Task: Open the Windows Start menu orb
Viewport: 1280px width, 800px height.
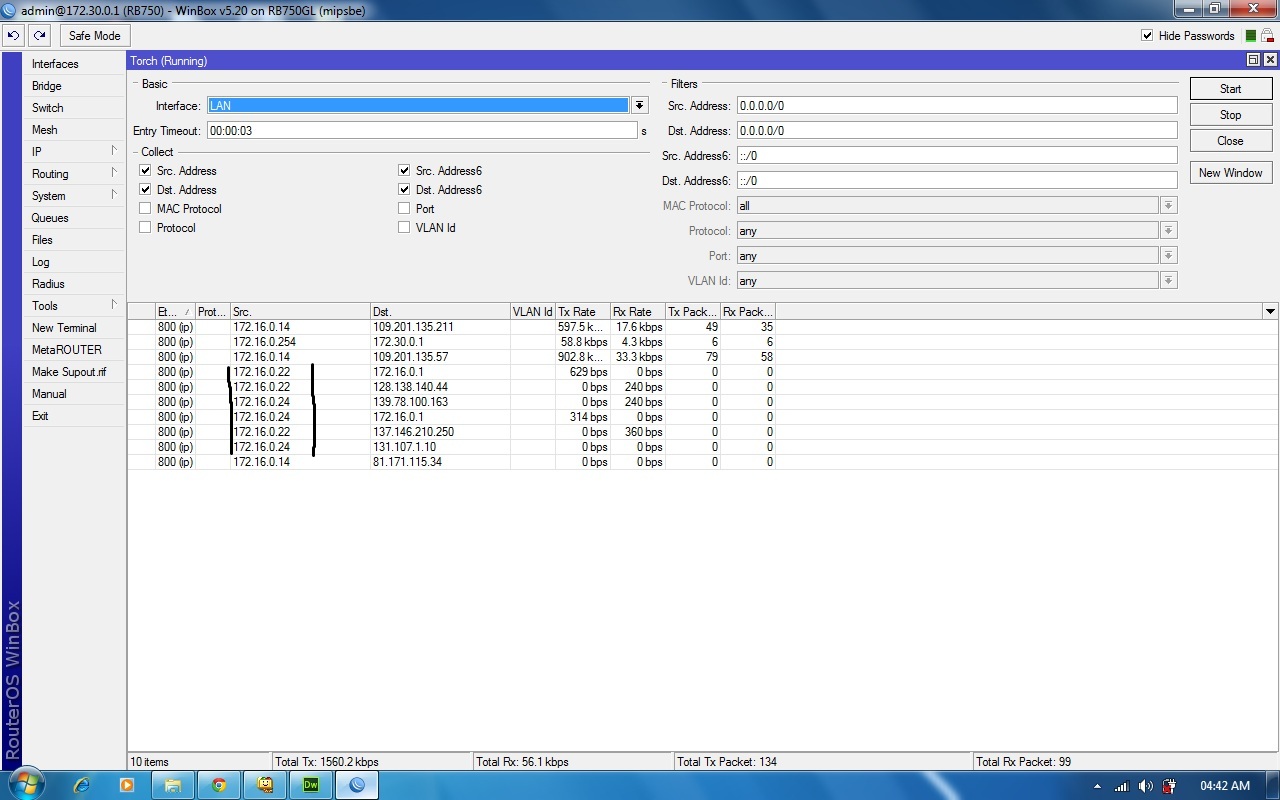Action: [x=25, y=785]
